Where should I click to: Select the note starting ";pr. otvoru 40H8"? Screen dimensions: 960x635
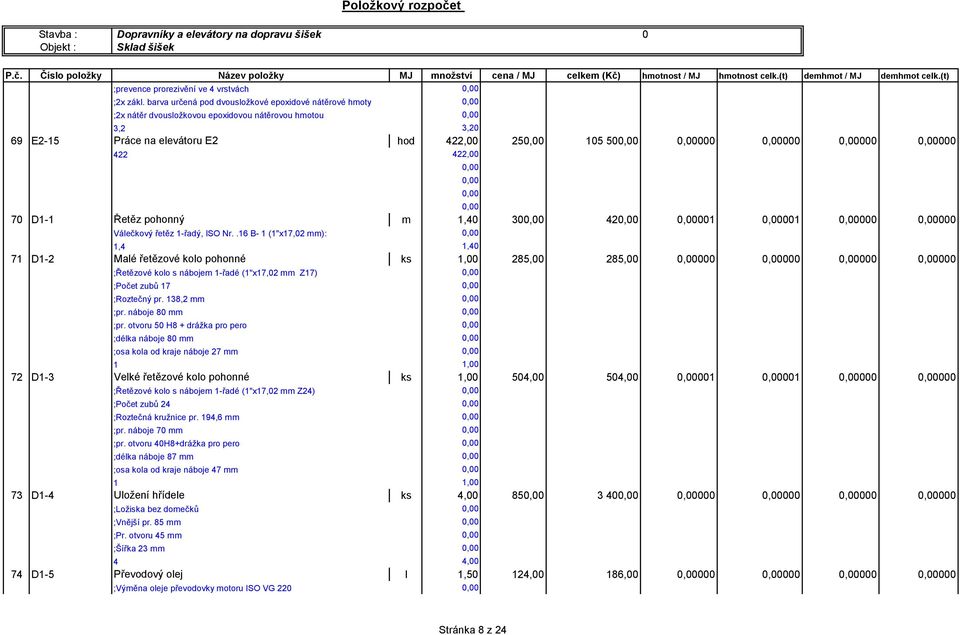(x=176, y=444)
